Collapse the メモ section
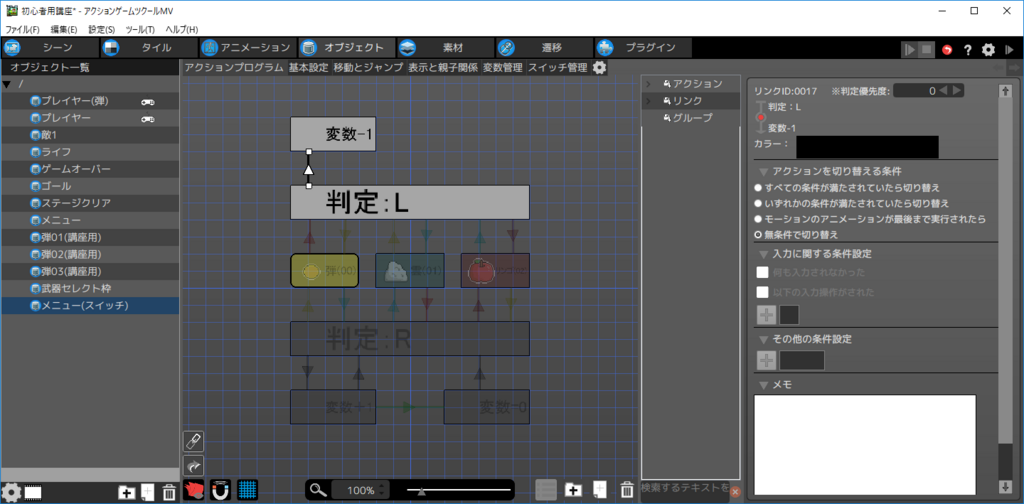Viewport: 1024px width, 504px height. click(763, 385)
